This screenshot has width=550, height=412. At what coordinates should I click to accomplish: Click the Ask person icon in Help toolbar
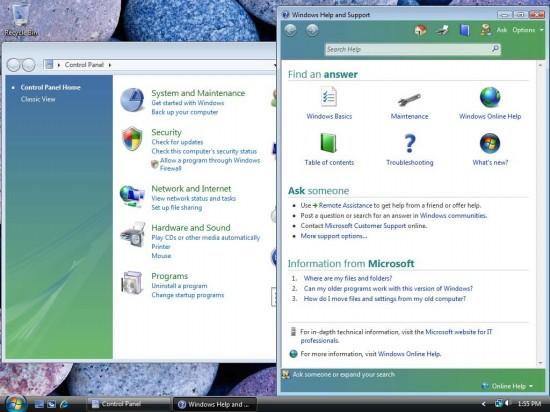(485, 30)
